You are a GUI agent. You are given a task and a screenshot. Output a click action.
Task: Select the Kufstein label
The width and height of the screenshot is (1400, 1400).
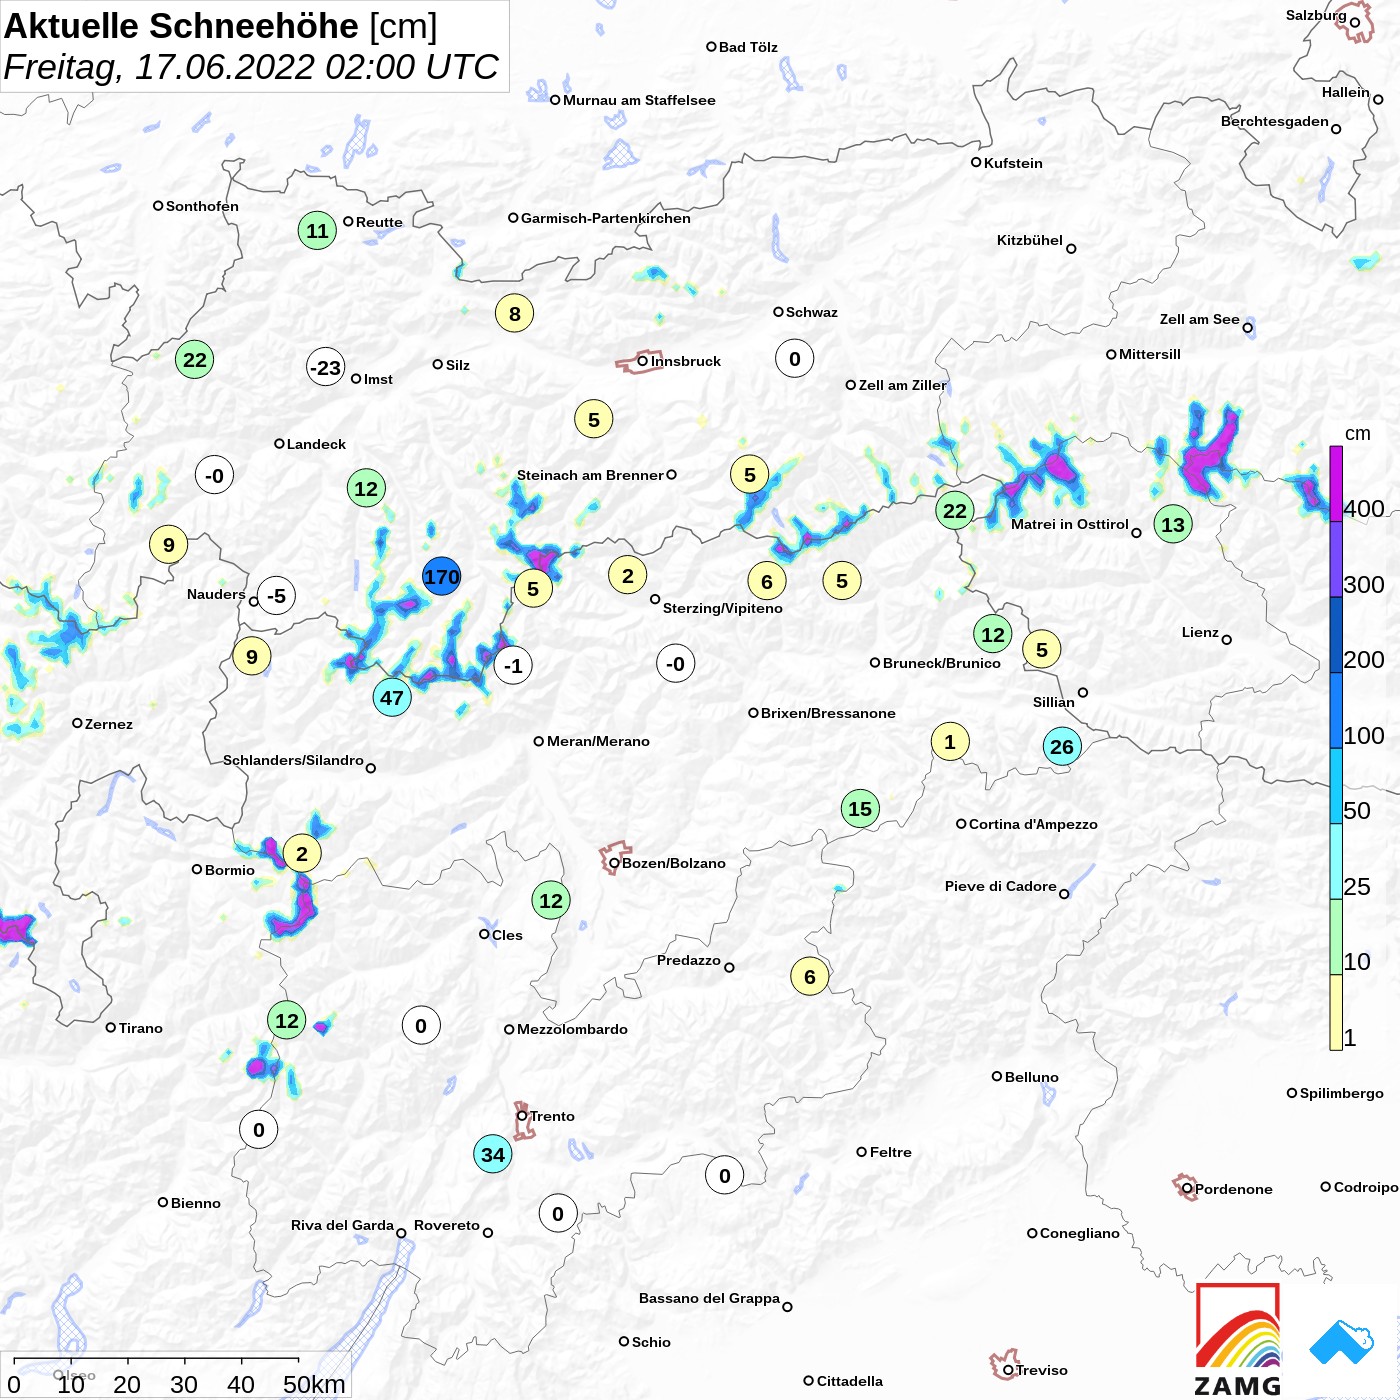[1013, 163]
